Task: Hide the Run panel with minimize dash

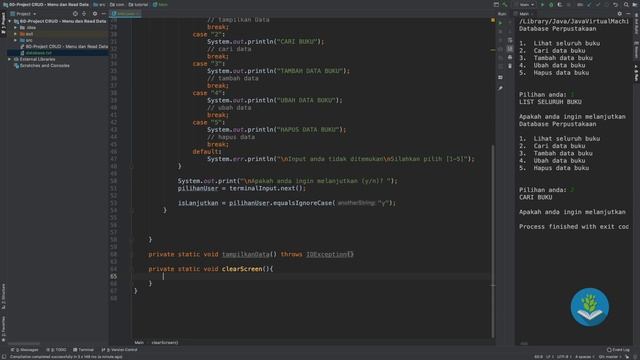Action: [x=628, y=13]
